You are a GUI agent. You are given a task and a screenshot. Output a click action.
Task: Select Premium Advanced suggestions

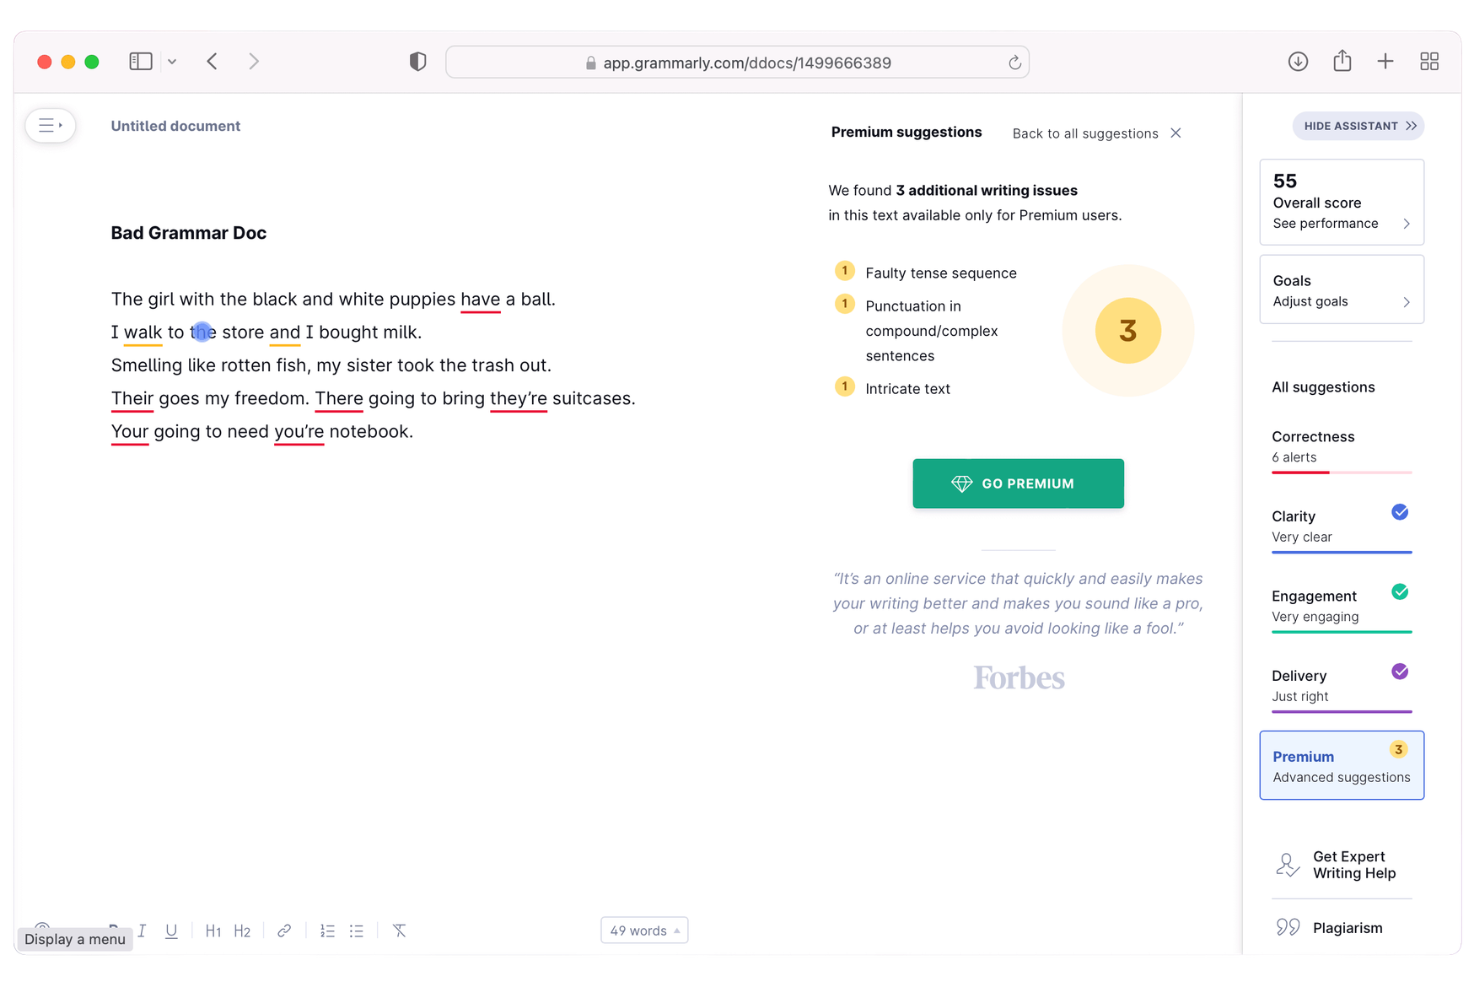1341,765
